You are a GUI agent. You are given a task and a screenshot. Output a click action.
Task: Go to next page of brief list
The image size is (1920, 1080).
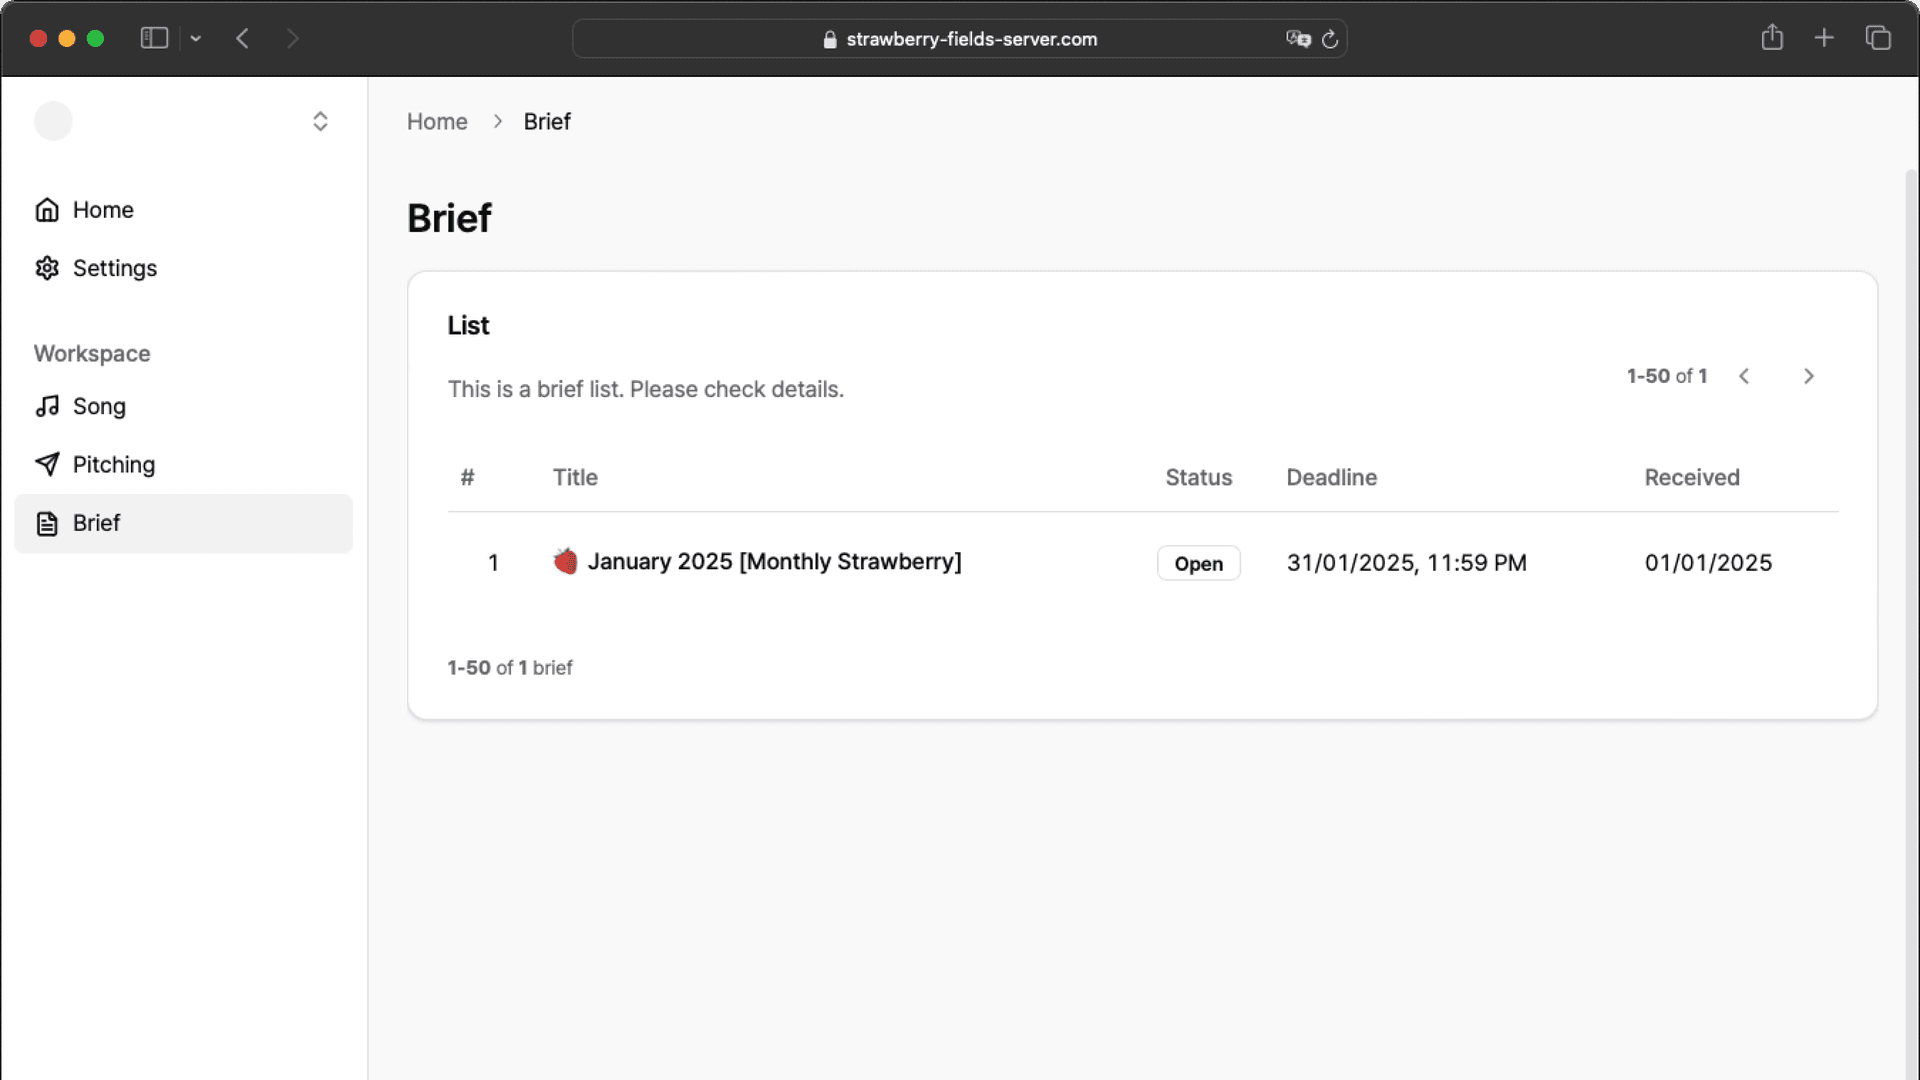click(x=1808, y=376)
